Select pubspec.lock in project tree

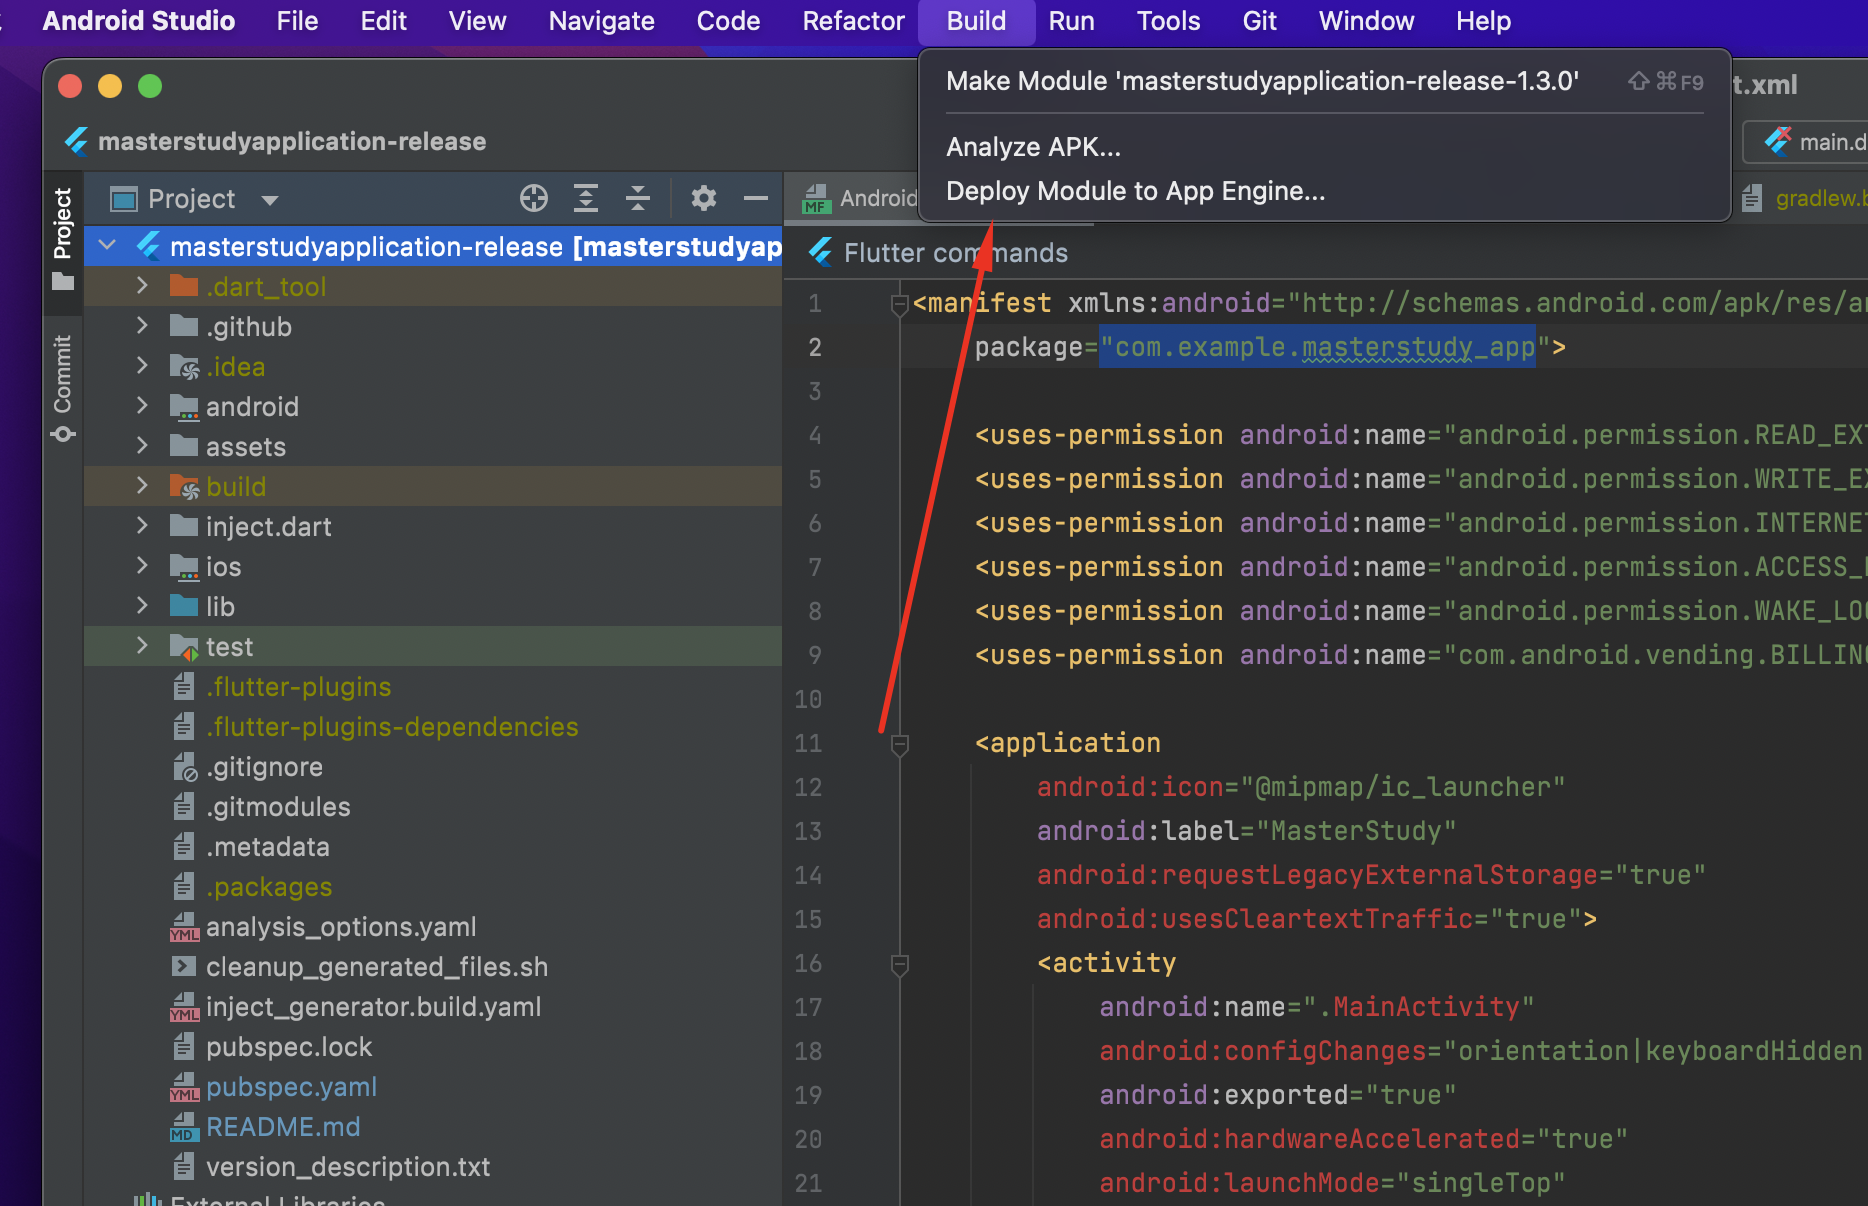tap(289, 1047)
